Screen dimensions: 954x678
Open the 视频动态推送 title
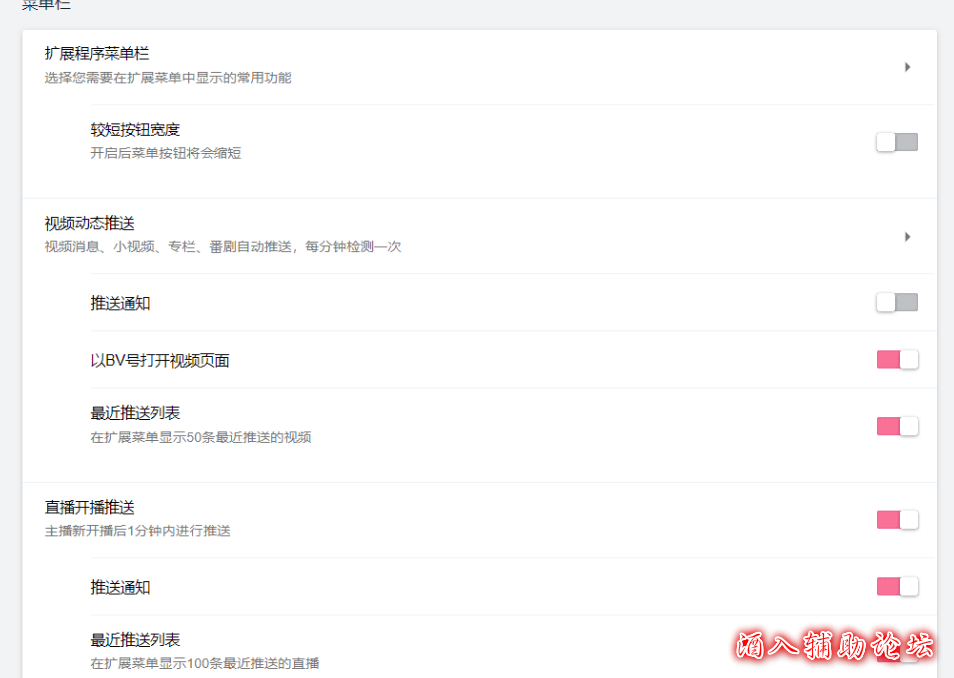(89, 223)
